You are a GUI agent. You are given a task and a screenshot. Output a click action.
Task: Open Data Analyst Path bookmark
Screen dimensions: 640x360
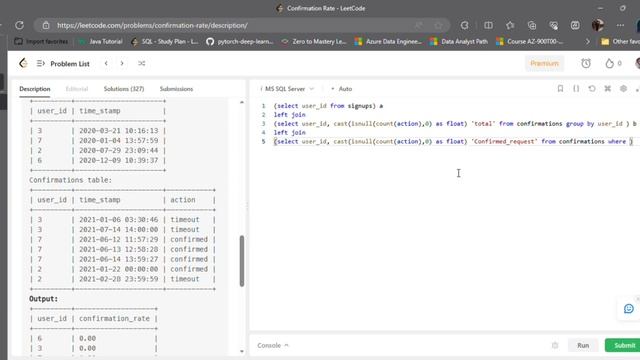[x=459, y=41]
